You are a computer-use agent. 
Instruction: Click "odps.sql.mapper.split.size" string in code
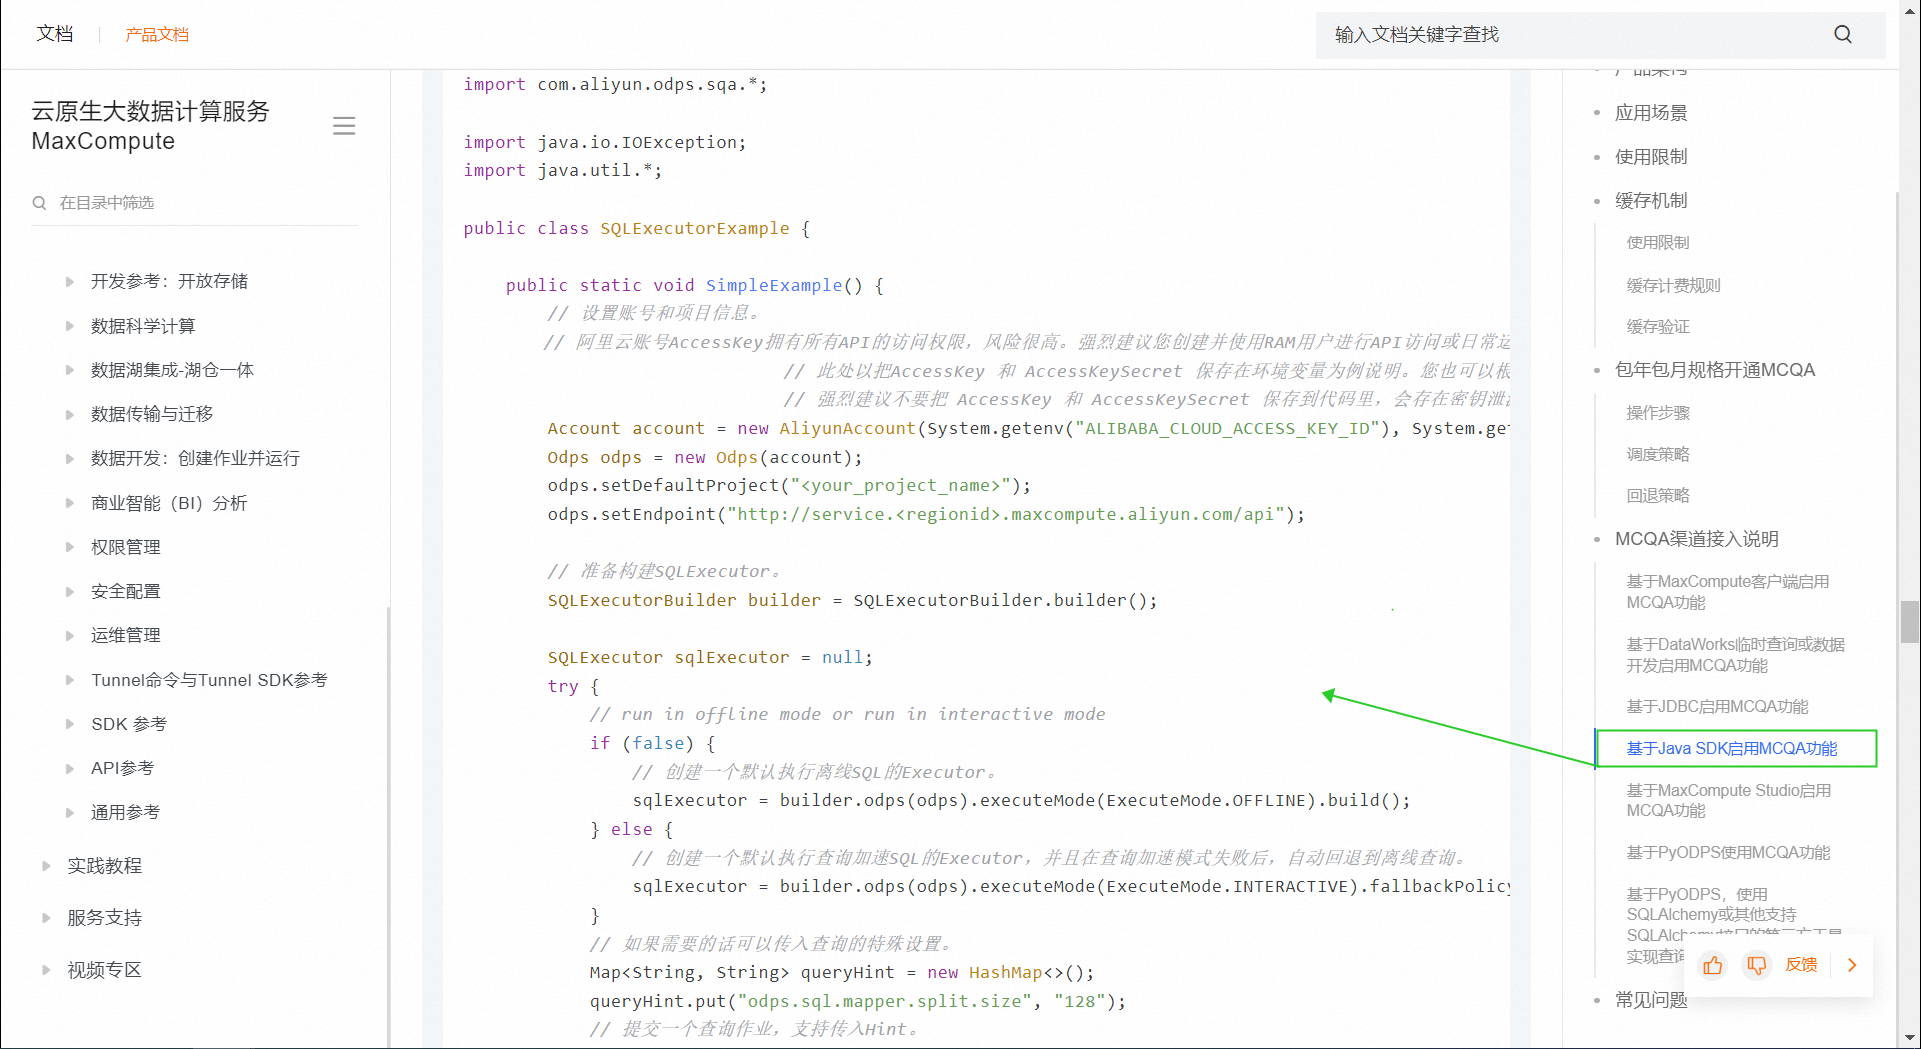tap(885, 1001)
